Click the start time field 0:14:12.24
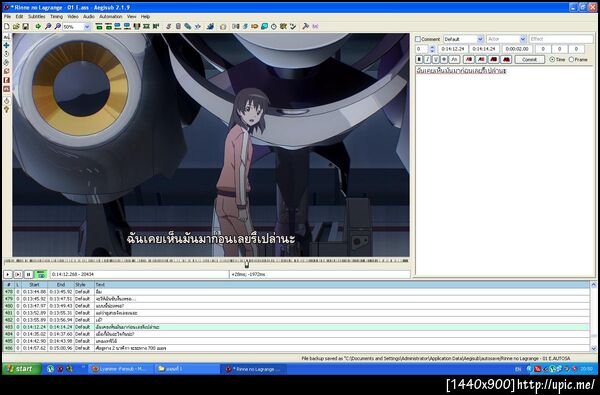This screenshot has height=395, width=600. 453,49
